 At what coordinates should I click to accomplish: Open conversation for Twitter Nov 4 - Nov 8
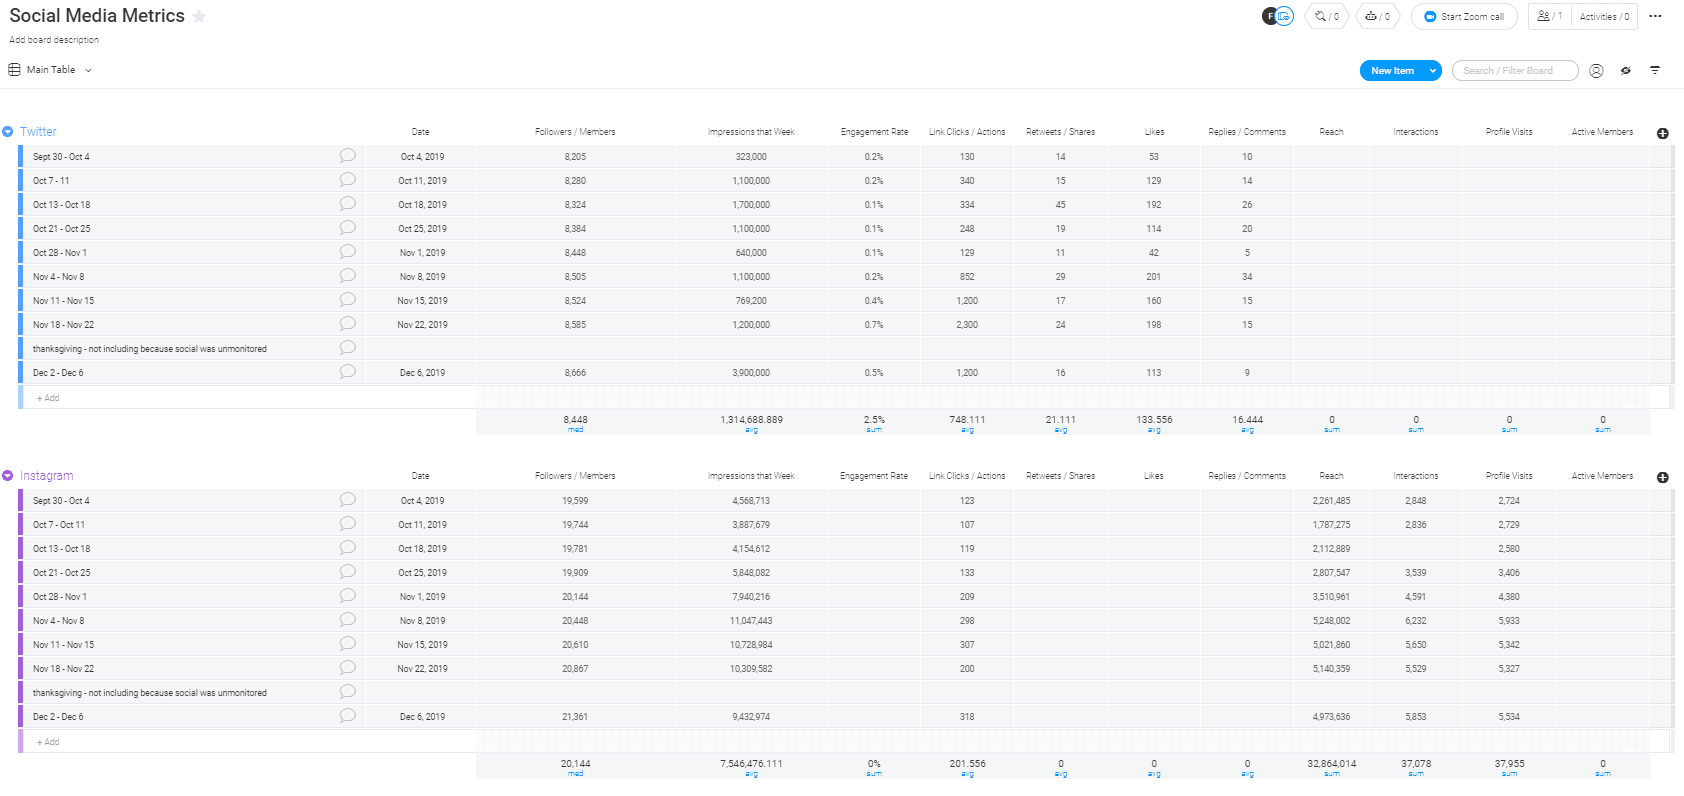[x=347, y=276]
